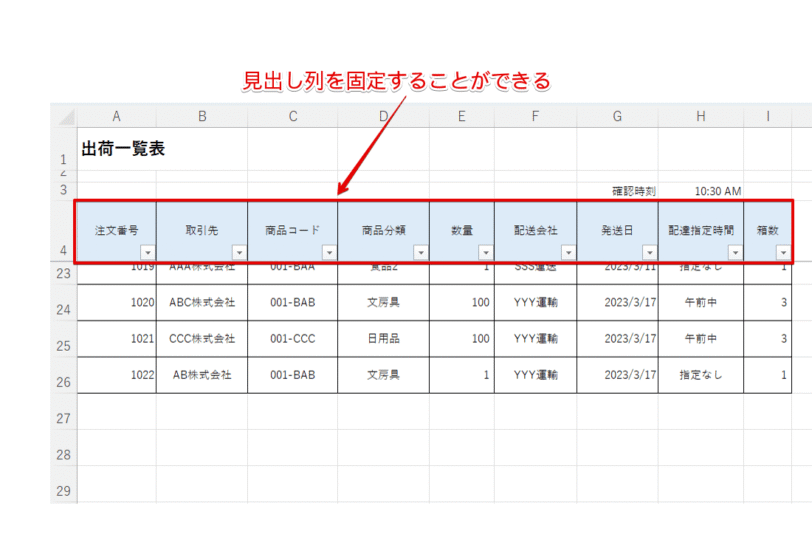Viewport: 812px width, 554px height.
Task: Open the 取引先 filter dropdown
Action: click(x=239, y=253)
